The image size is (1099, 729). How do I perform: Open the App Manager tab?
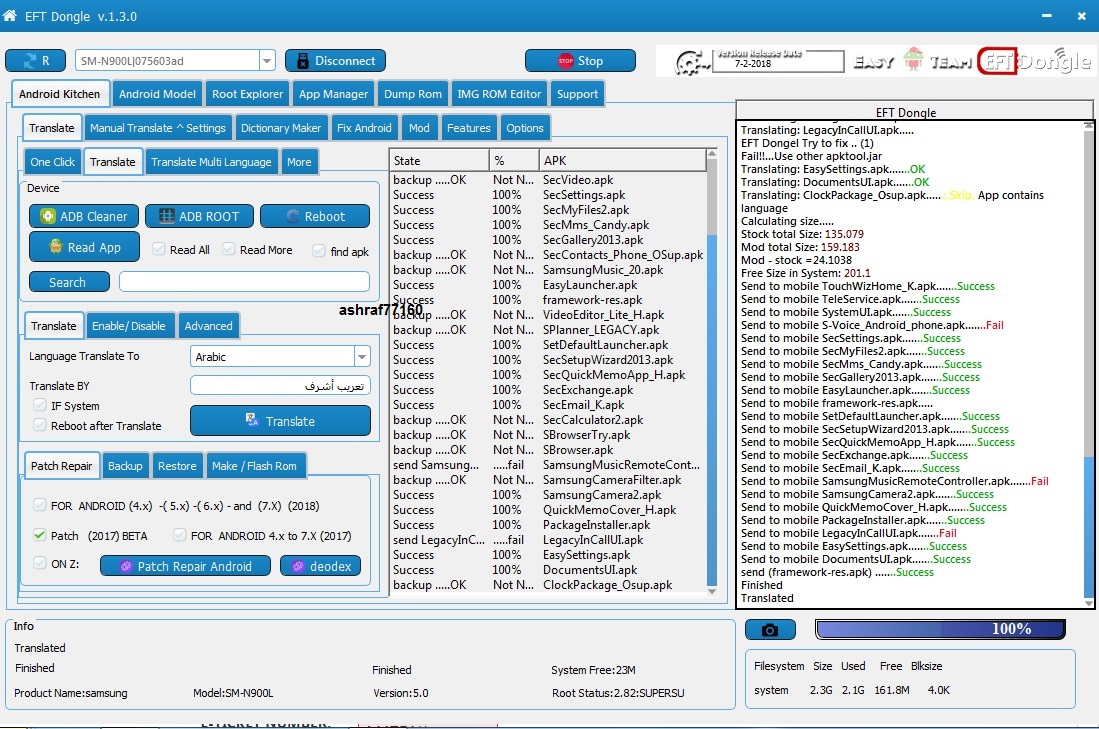[x=334, y=94]
